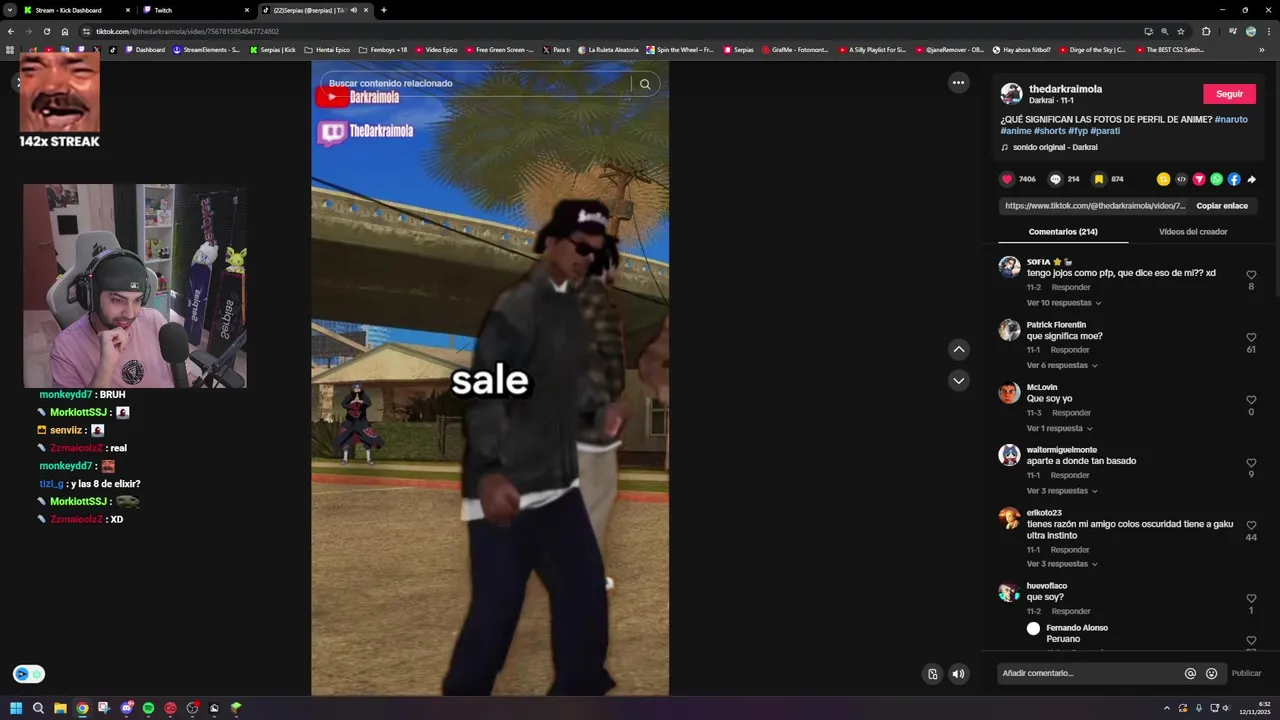1280x720 pixels.
Task: Click the yellow repost share icon
Action: coord(1163,179)
